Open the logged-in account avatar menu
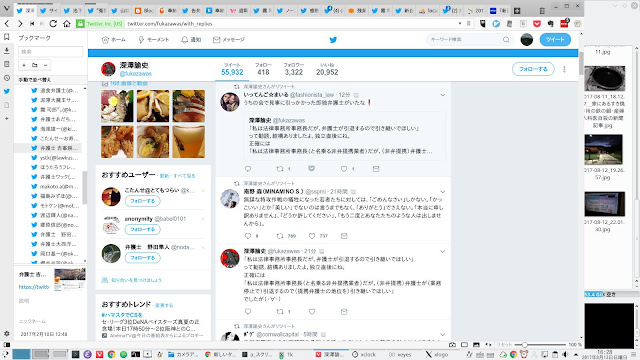The width and height of the screenshot is (640, 360). click(527, 40)
